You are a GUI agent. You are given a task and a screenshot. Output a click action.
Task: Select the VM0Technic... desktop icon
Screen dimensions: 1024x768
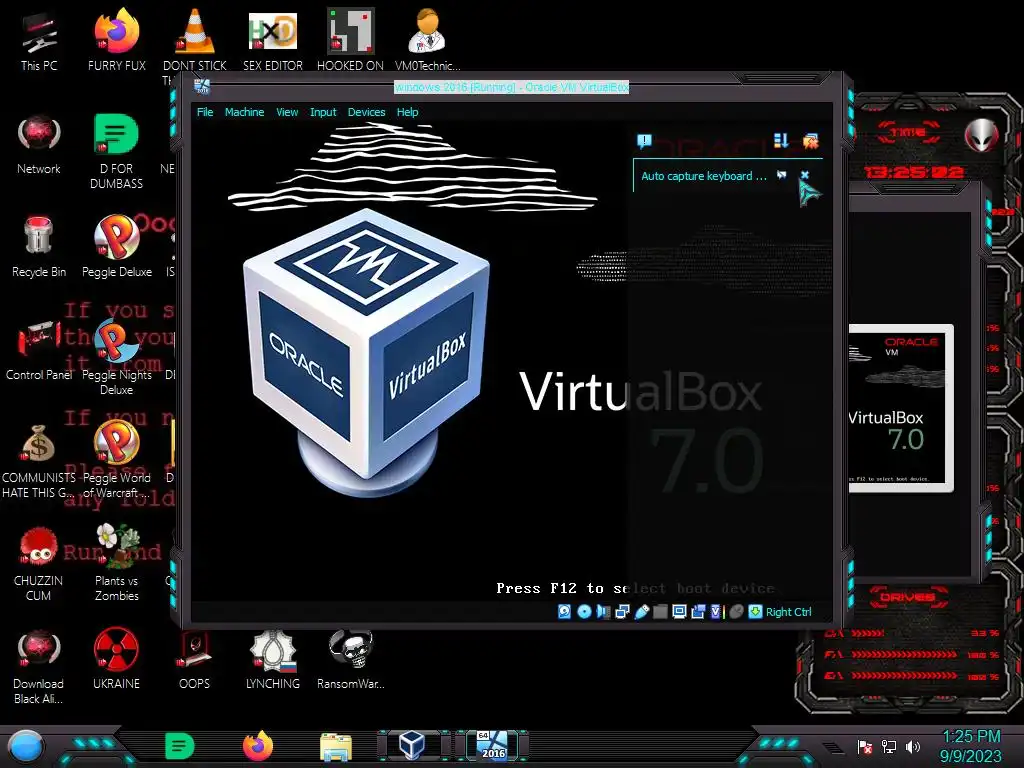(427, 40)
